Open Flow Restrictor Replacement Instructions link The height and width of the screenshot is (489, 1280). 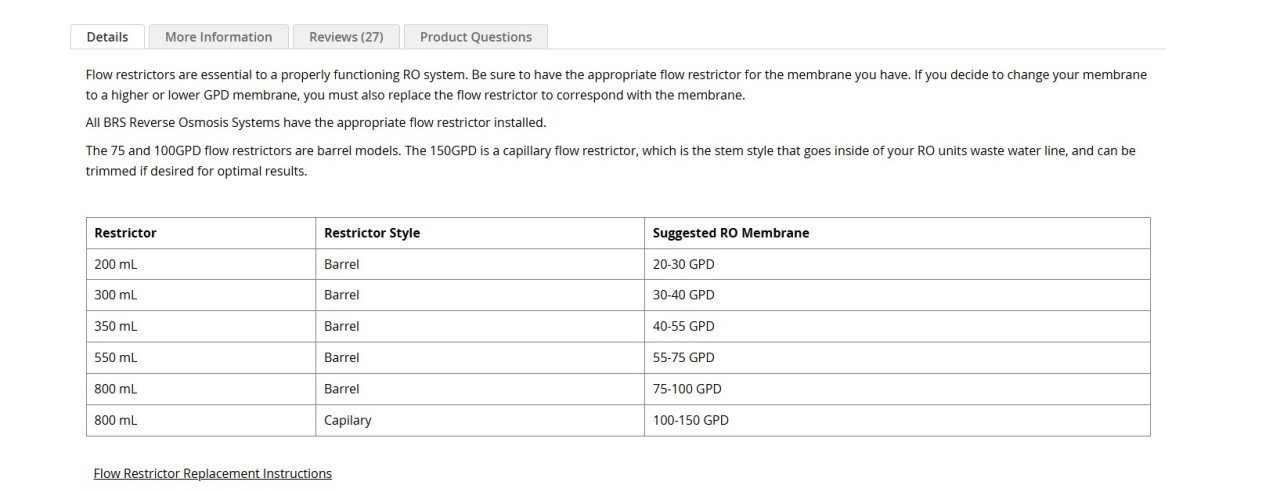click(x=212, y=473)
